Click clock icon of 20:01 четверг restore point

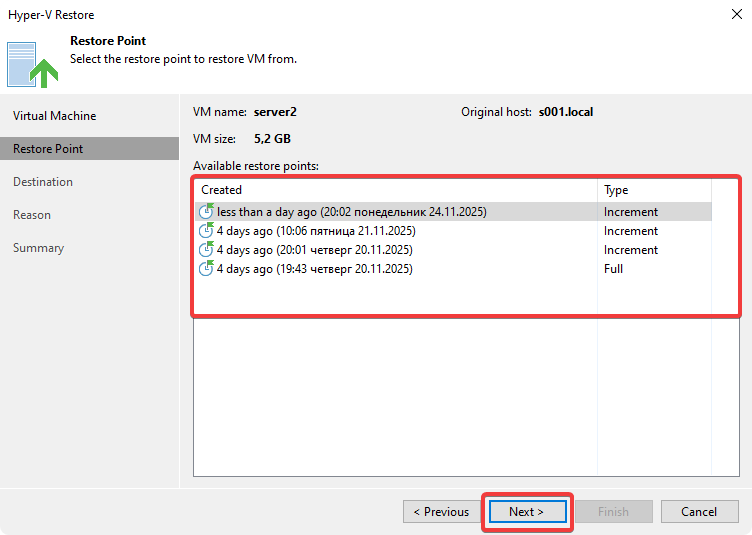(x=206, y=250)
